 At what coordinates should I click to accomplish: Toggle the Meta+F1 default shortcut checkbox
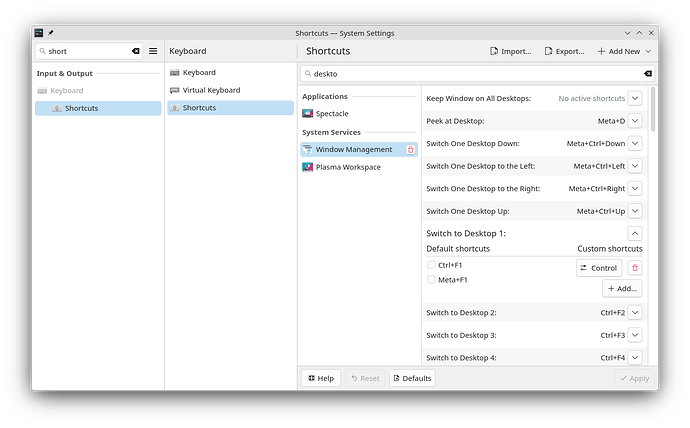(x=431, y=280)
